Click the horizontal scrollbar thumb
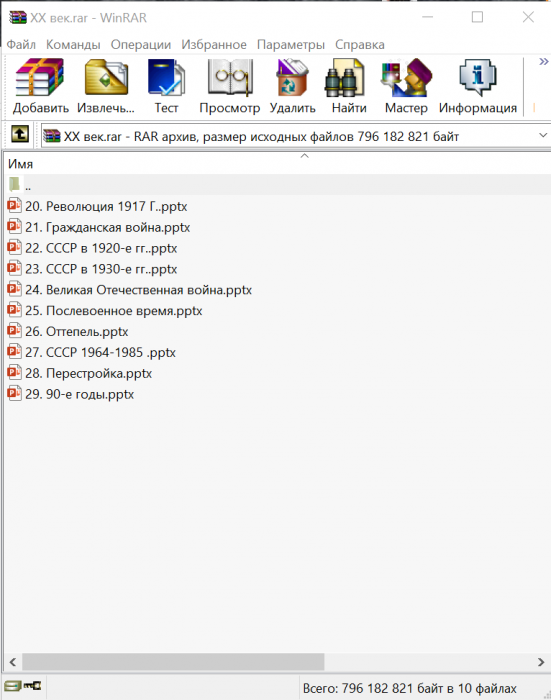The width and height of the screenshot is (551, 700). (x=173, y=662)
